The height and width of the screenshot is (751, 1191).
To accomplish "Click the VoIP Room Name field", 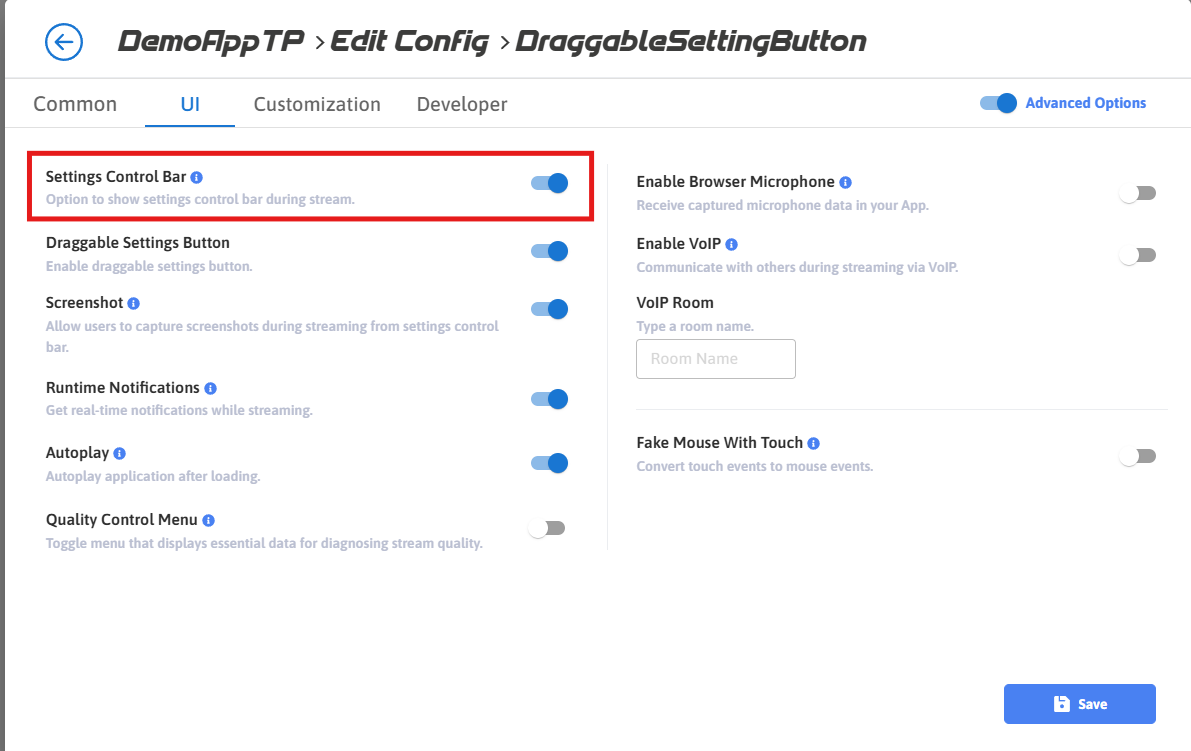I will tap(716, 359).
